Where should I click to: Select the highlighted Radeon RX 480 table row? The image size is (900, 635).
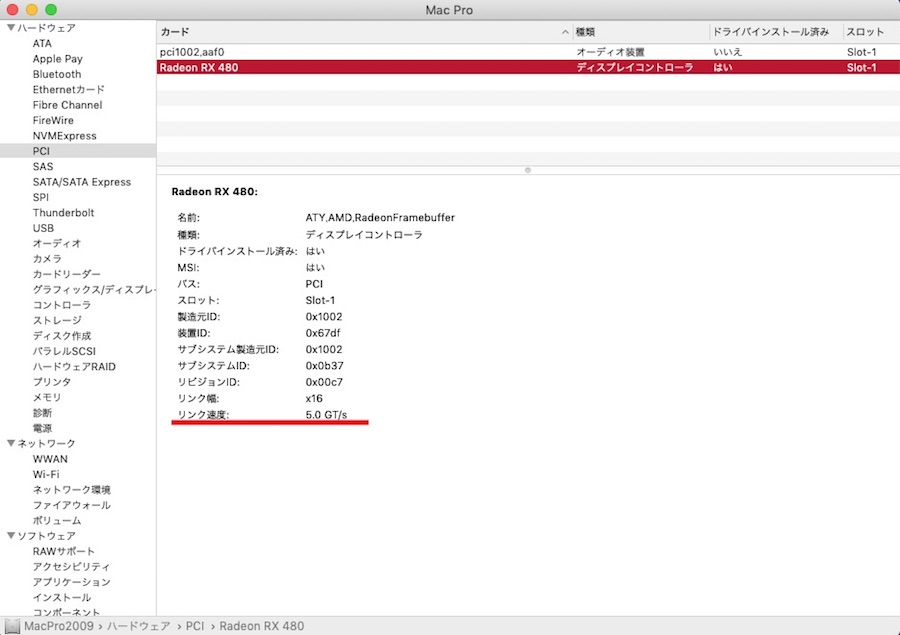(x=528, y=68)
